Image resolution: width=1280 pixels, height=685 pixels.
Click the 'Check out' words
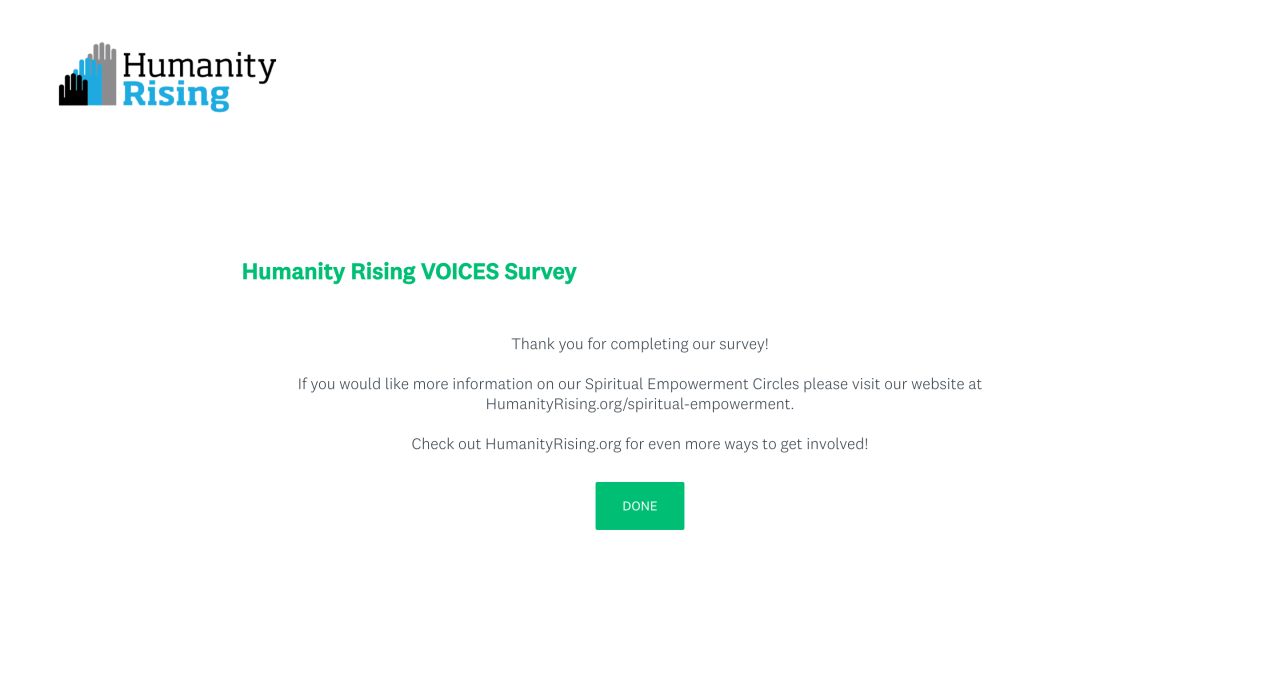tap(446, 444)
